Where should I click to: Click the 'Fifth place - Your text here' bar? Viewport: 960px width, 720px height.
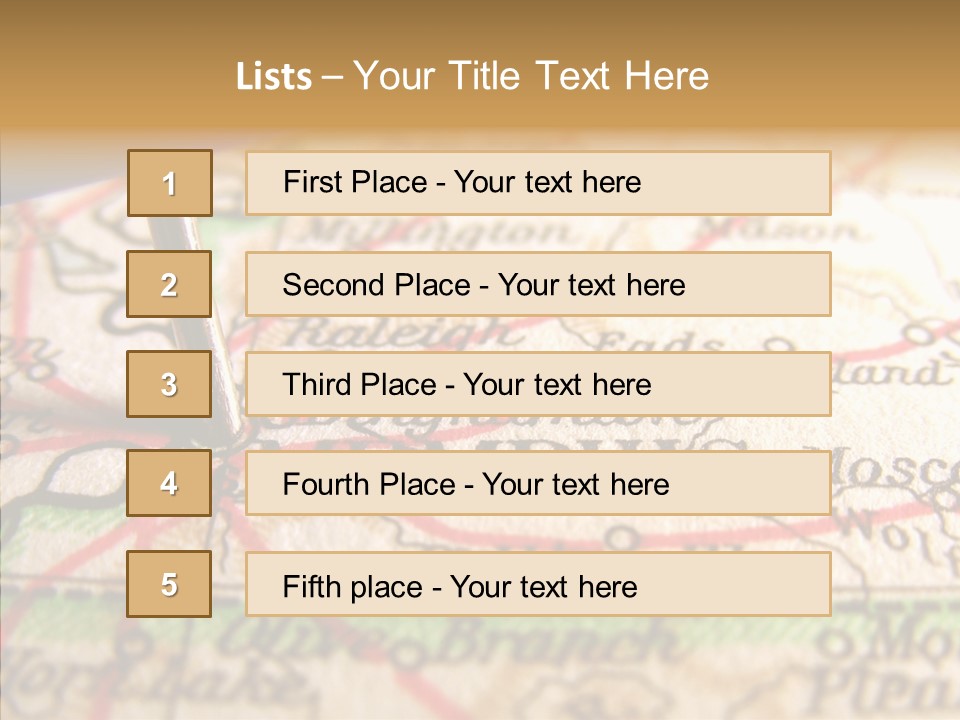point(538,584)
